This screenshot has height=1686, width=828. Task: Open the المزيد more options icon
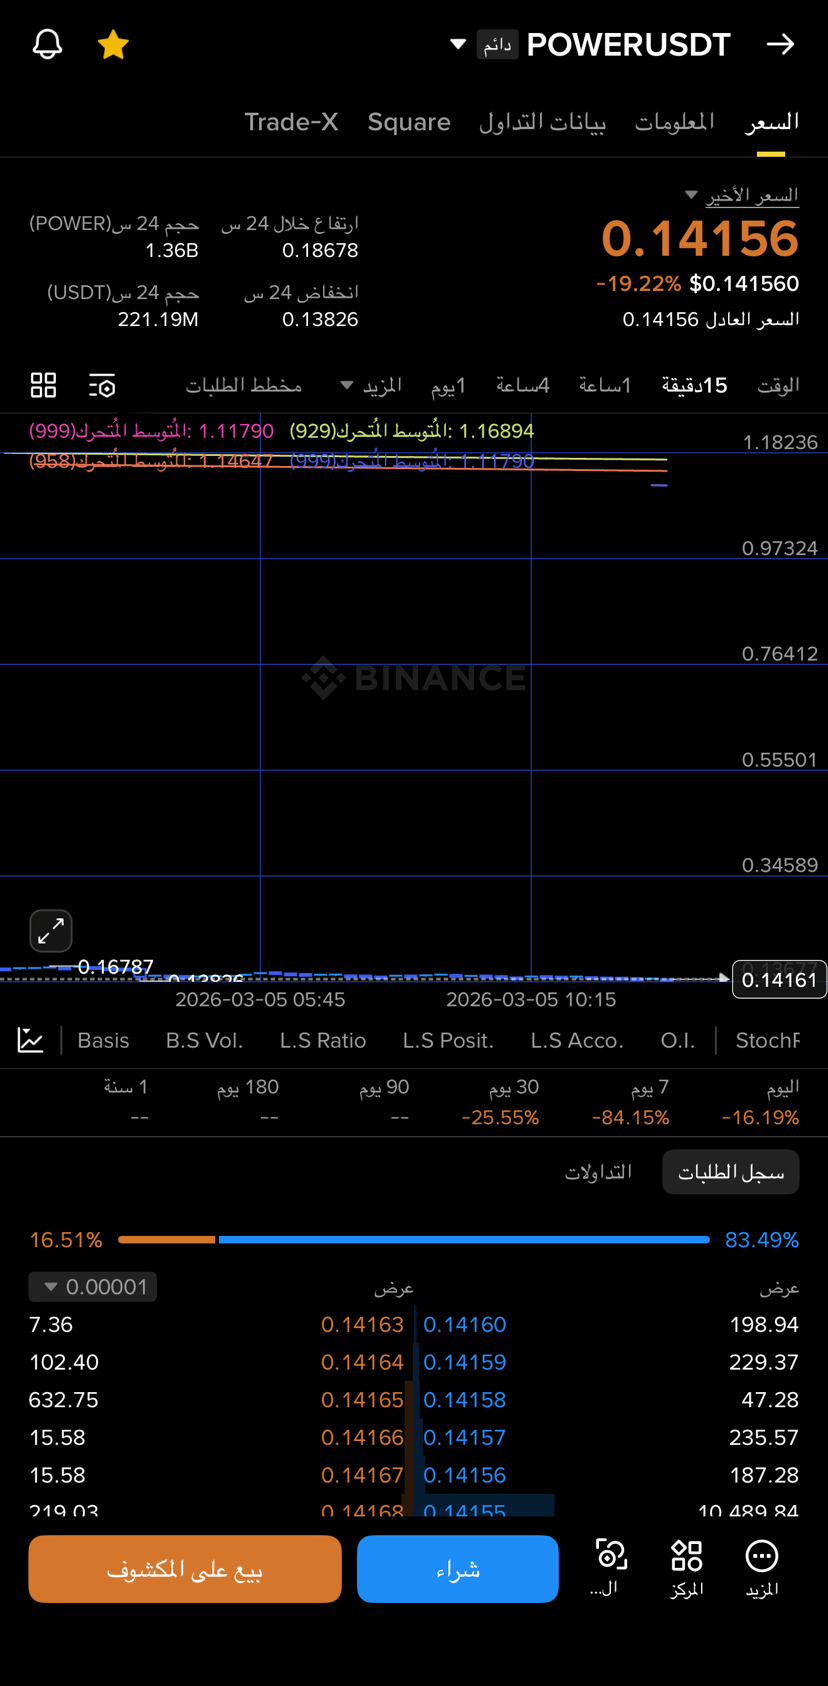pyautogui.click(x=762, y=1567)
